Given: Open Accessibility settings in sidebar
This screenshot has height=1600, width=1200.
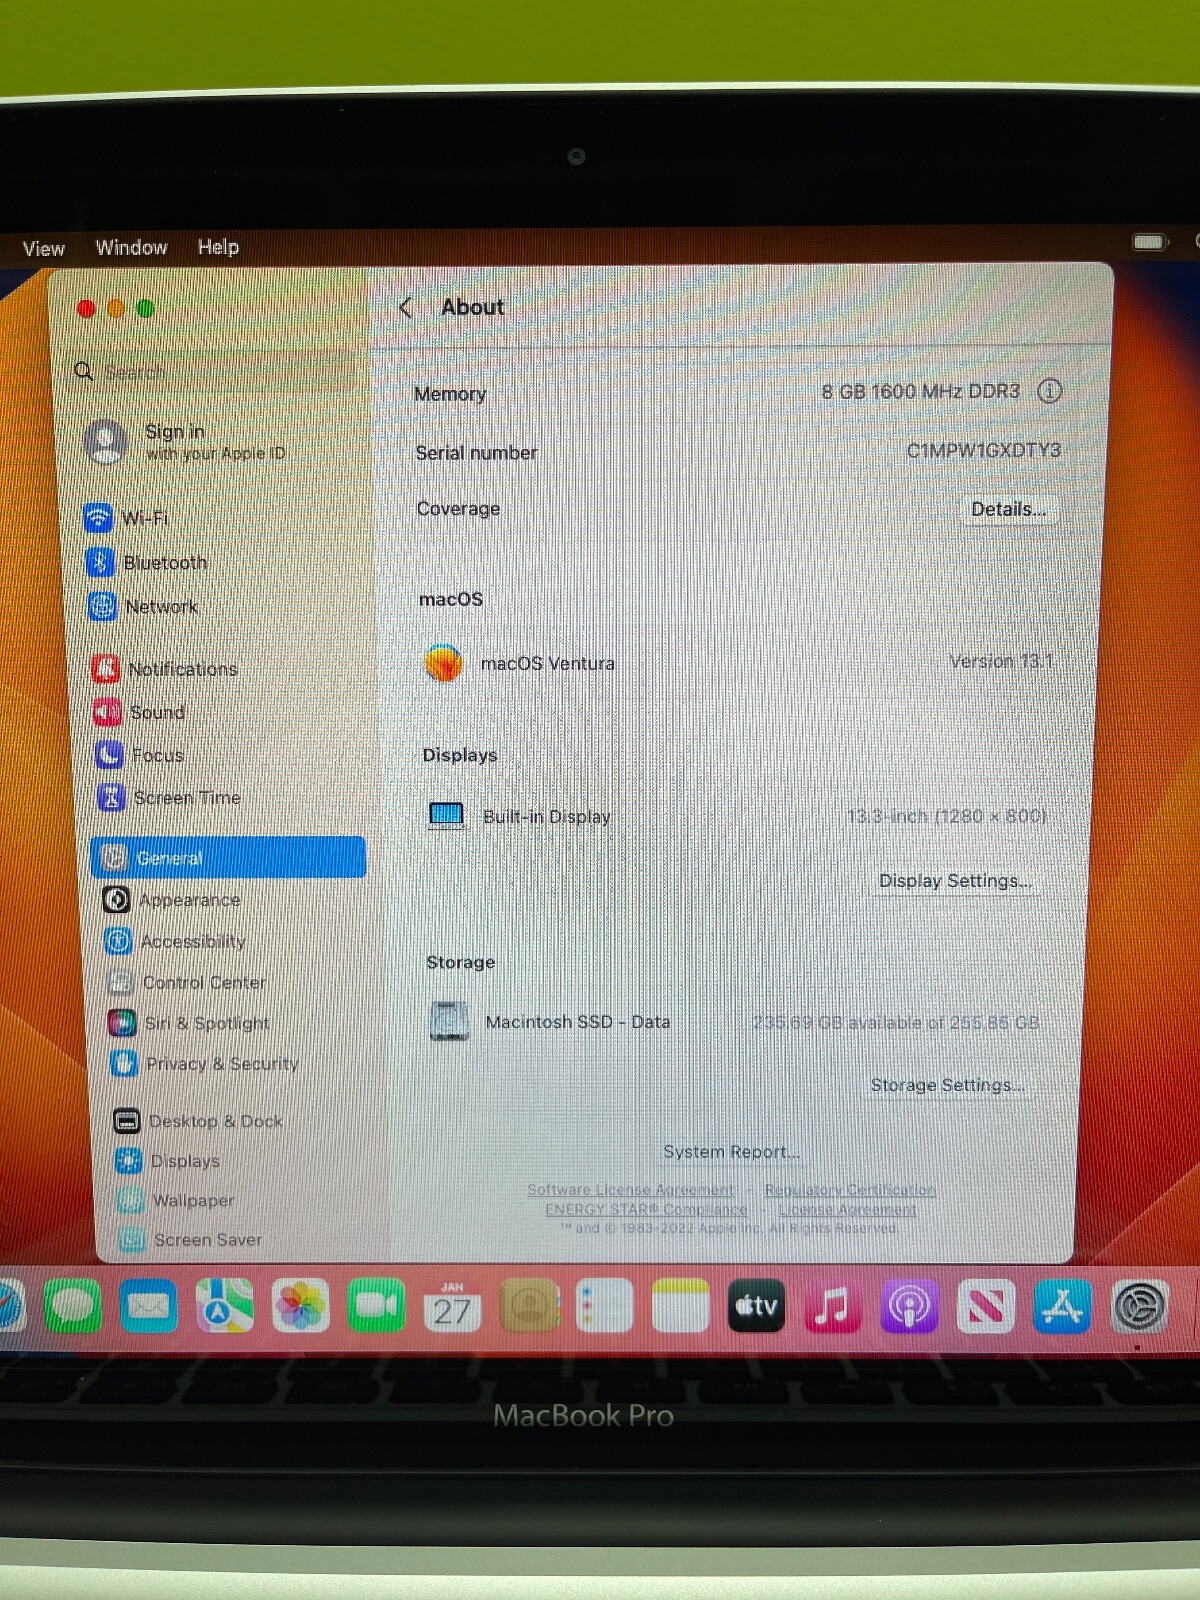Looking at the screenshot, I should tap(175, 941).
